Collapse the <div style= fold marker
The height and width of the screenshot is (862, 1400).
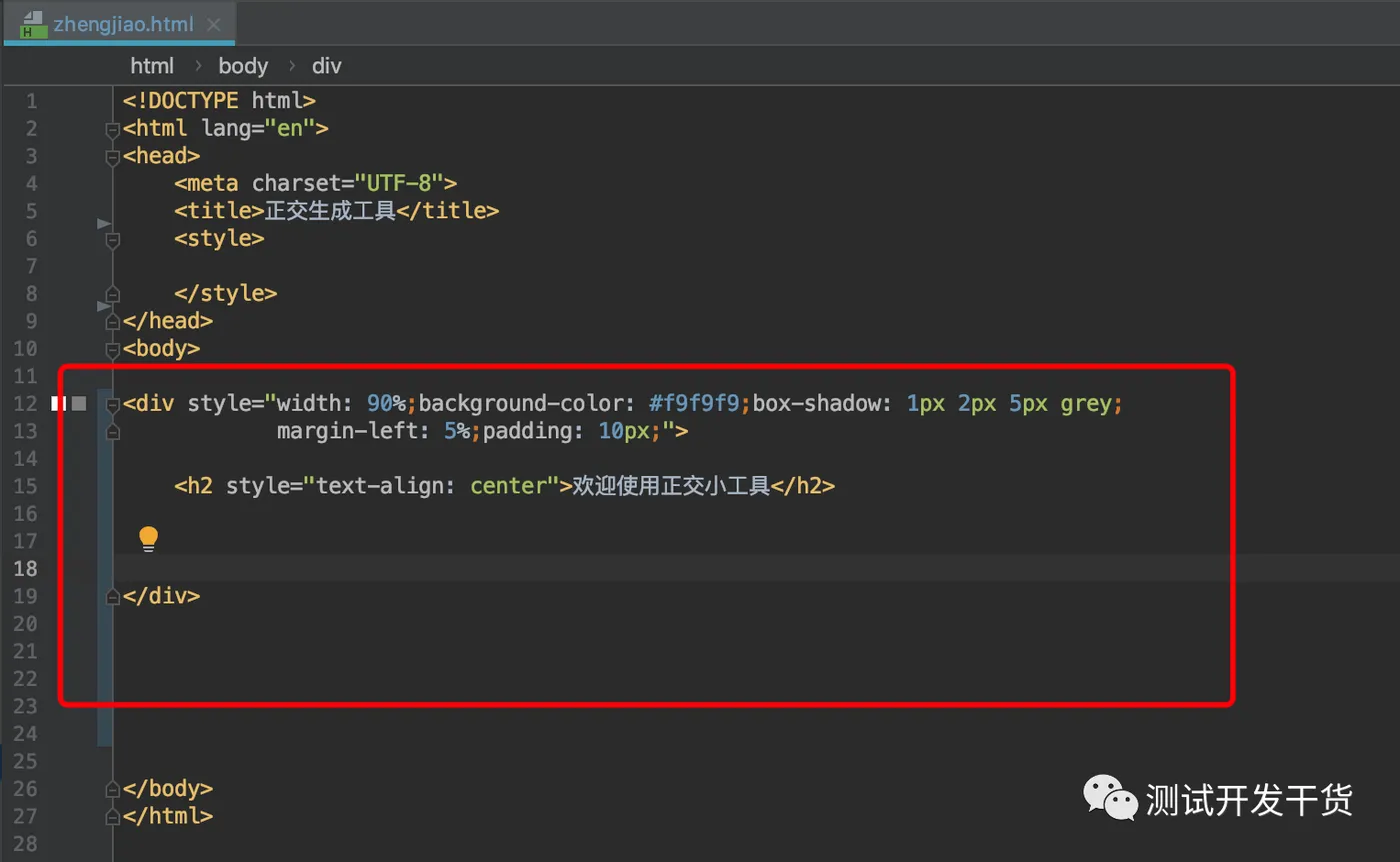click(112, 404)
